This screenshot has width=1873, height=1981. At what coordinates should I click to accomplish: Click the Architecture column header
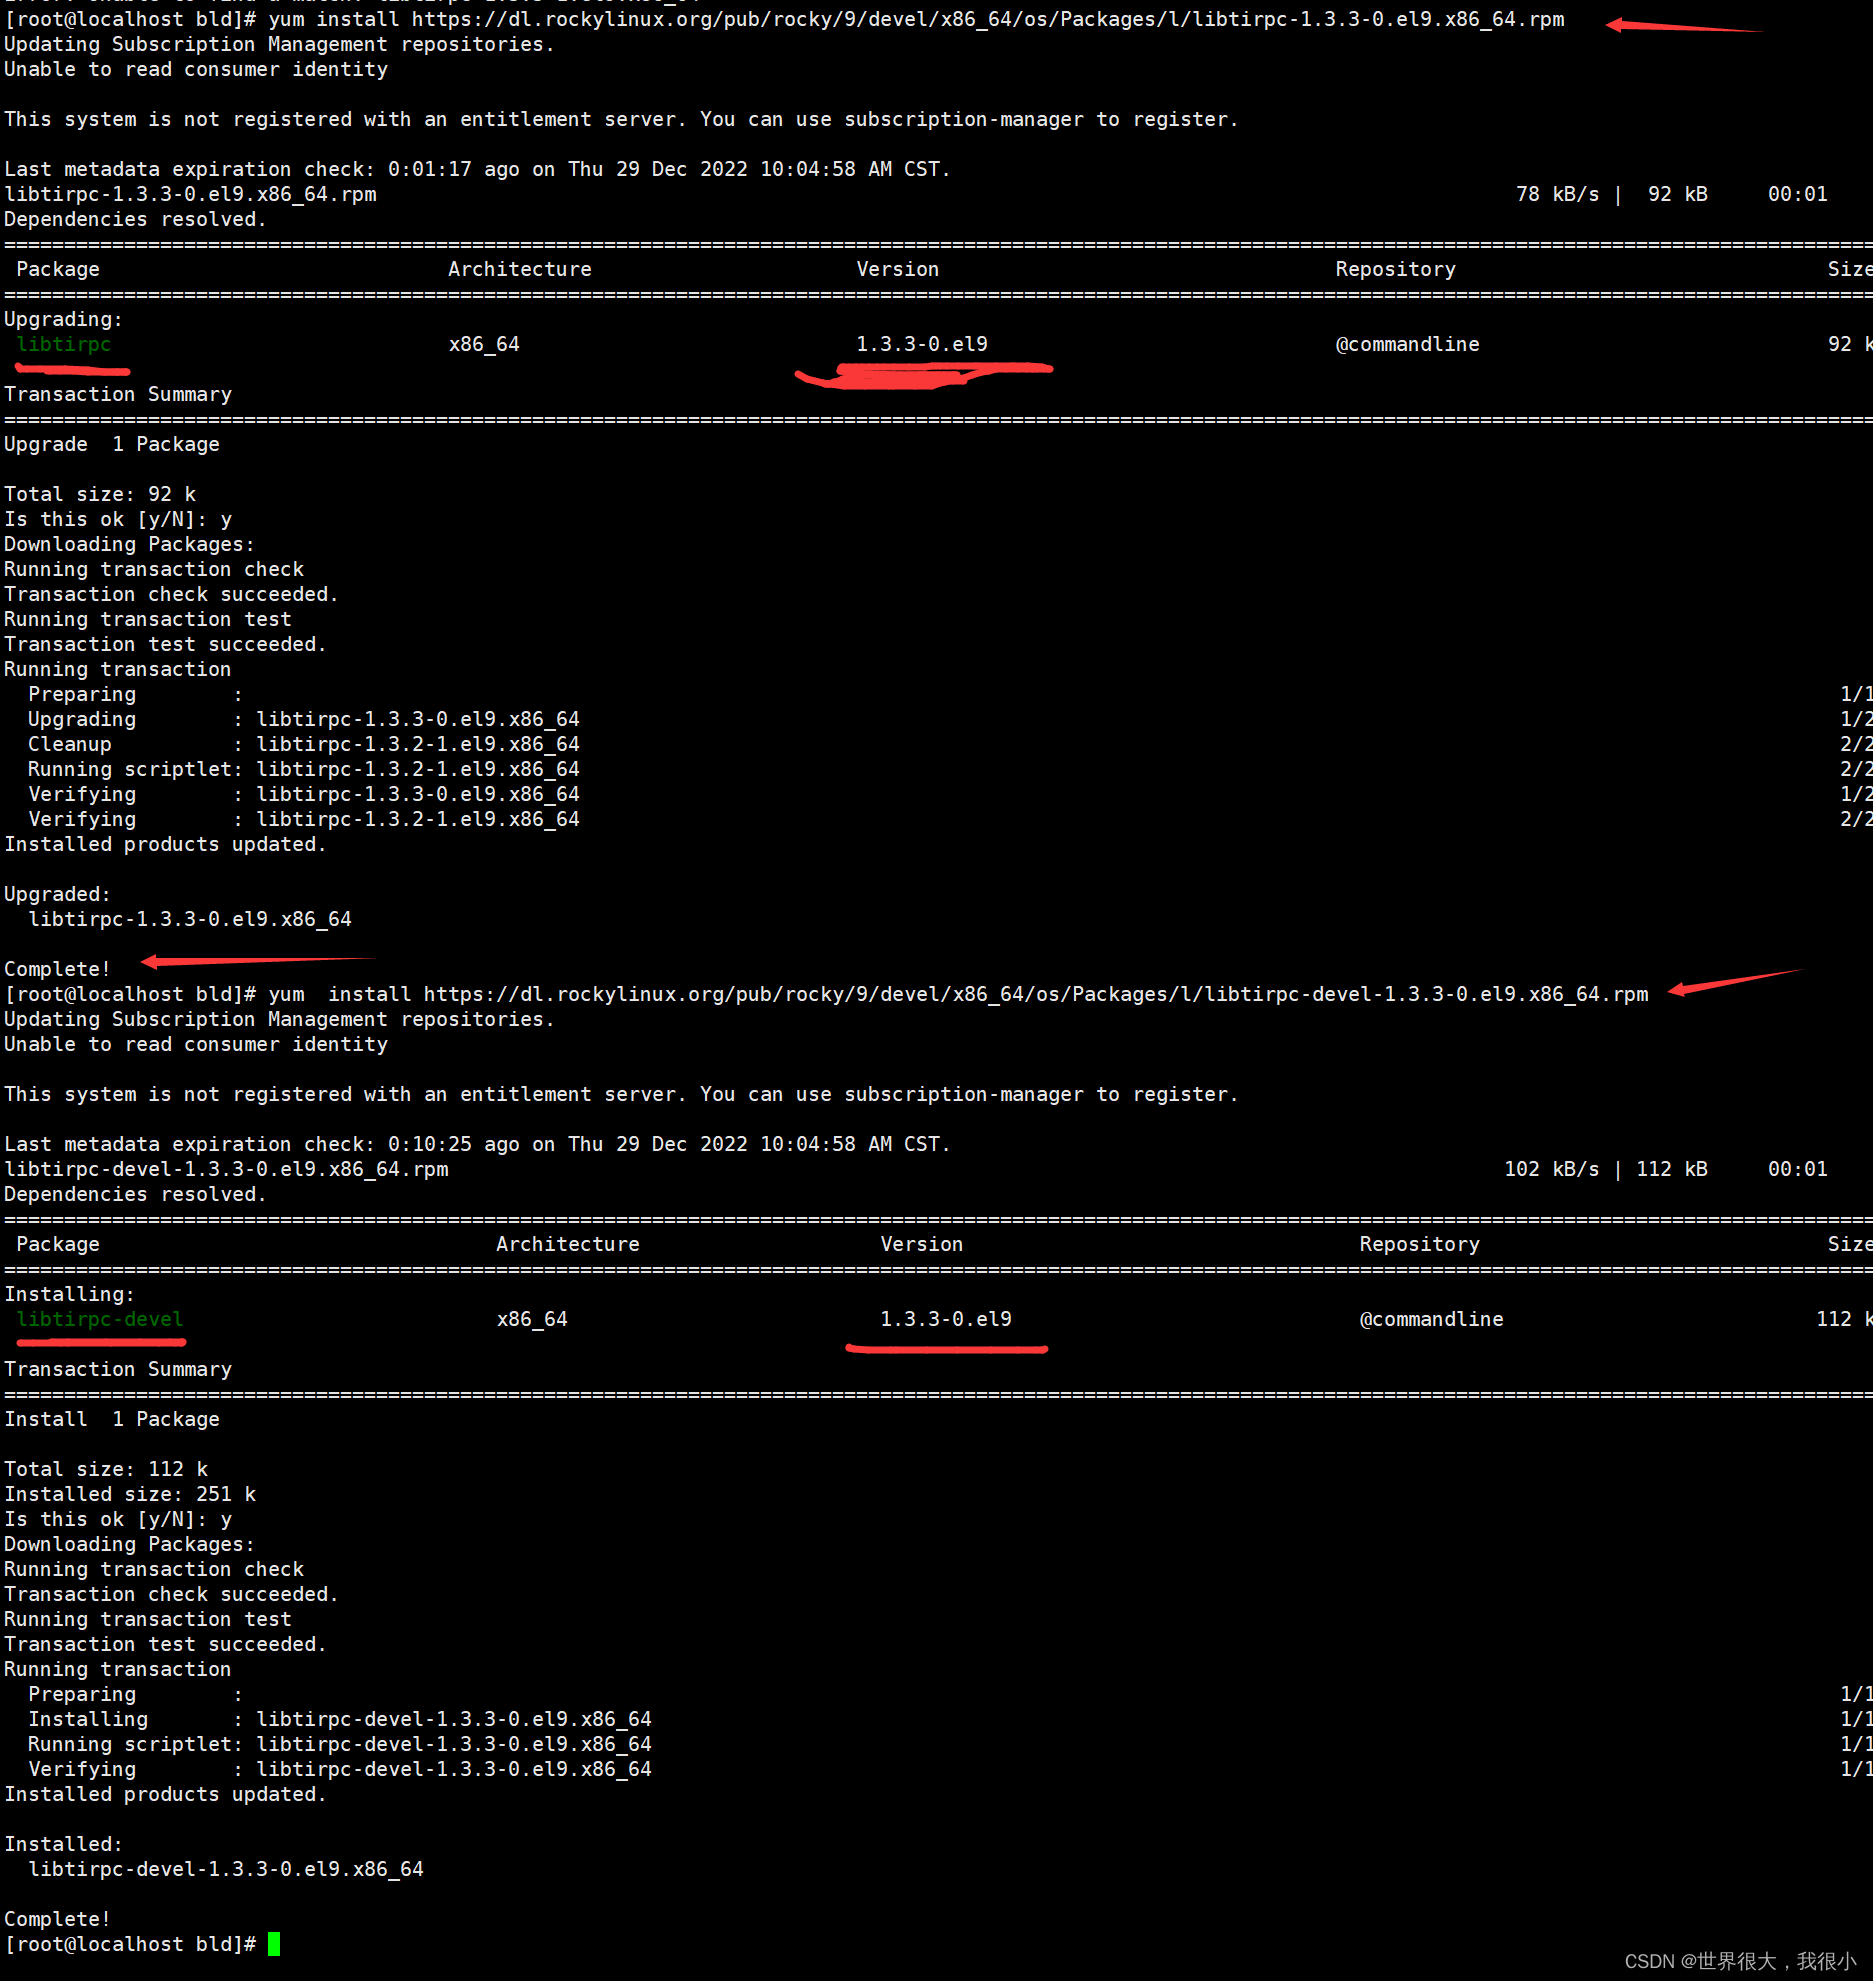(519, 268)
